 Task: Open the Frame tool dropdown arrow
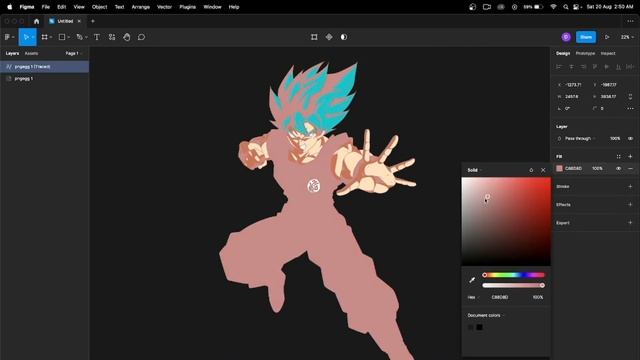click(51, 38)
